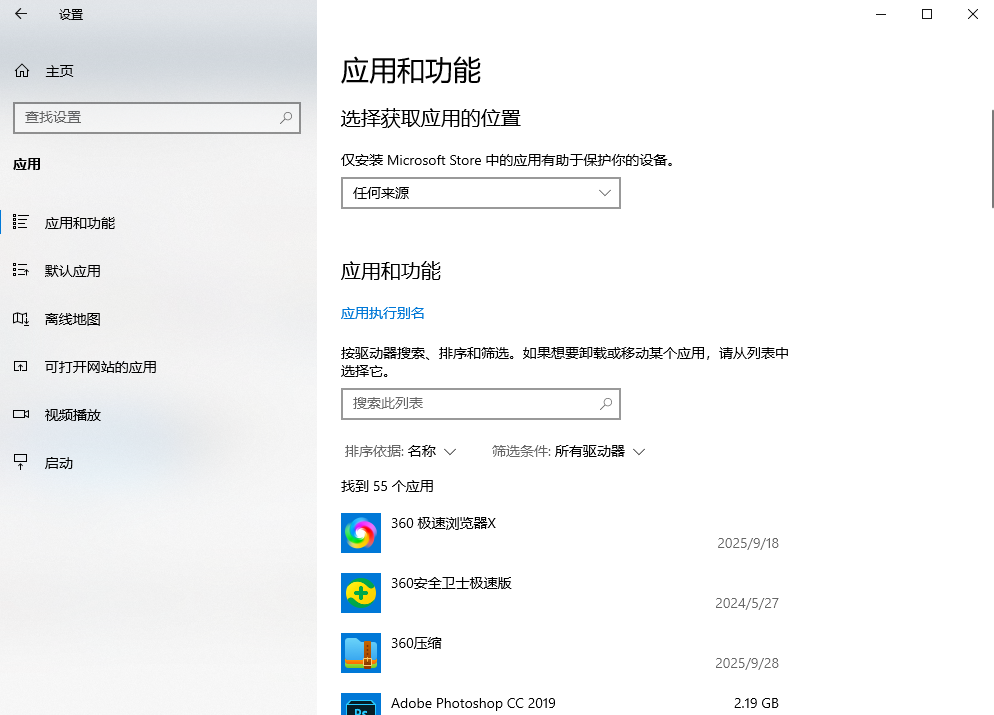Select 离线地图 in the sidebar
994x715 pixels.
72,319
